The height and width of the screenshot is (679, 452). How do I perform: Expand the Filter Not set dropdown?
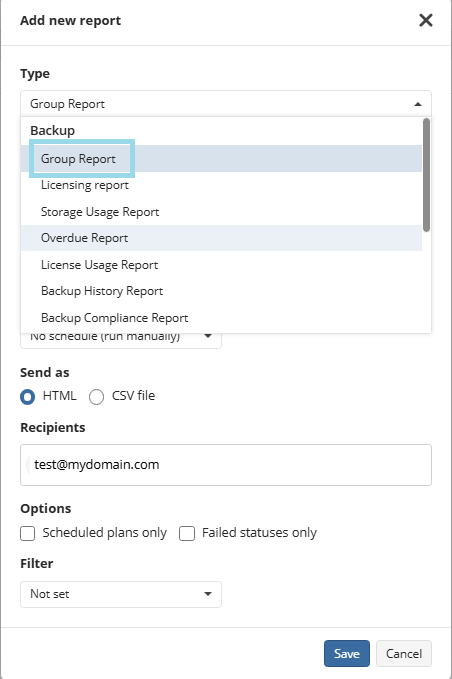pos(121,594)
